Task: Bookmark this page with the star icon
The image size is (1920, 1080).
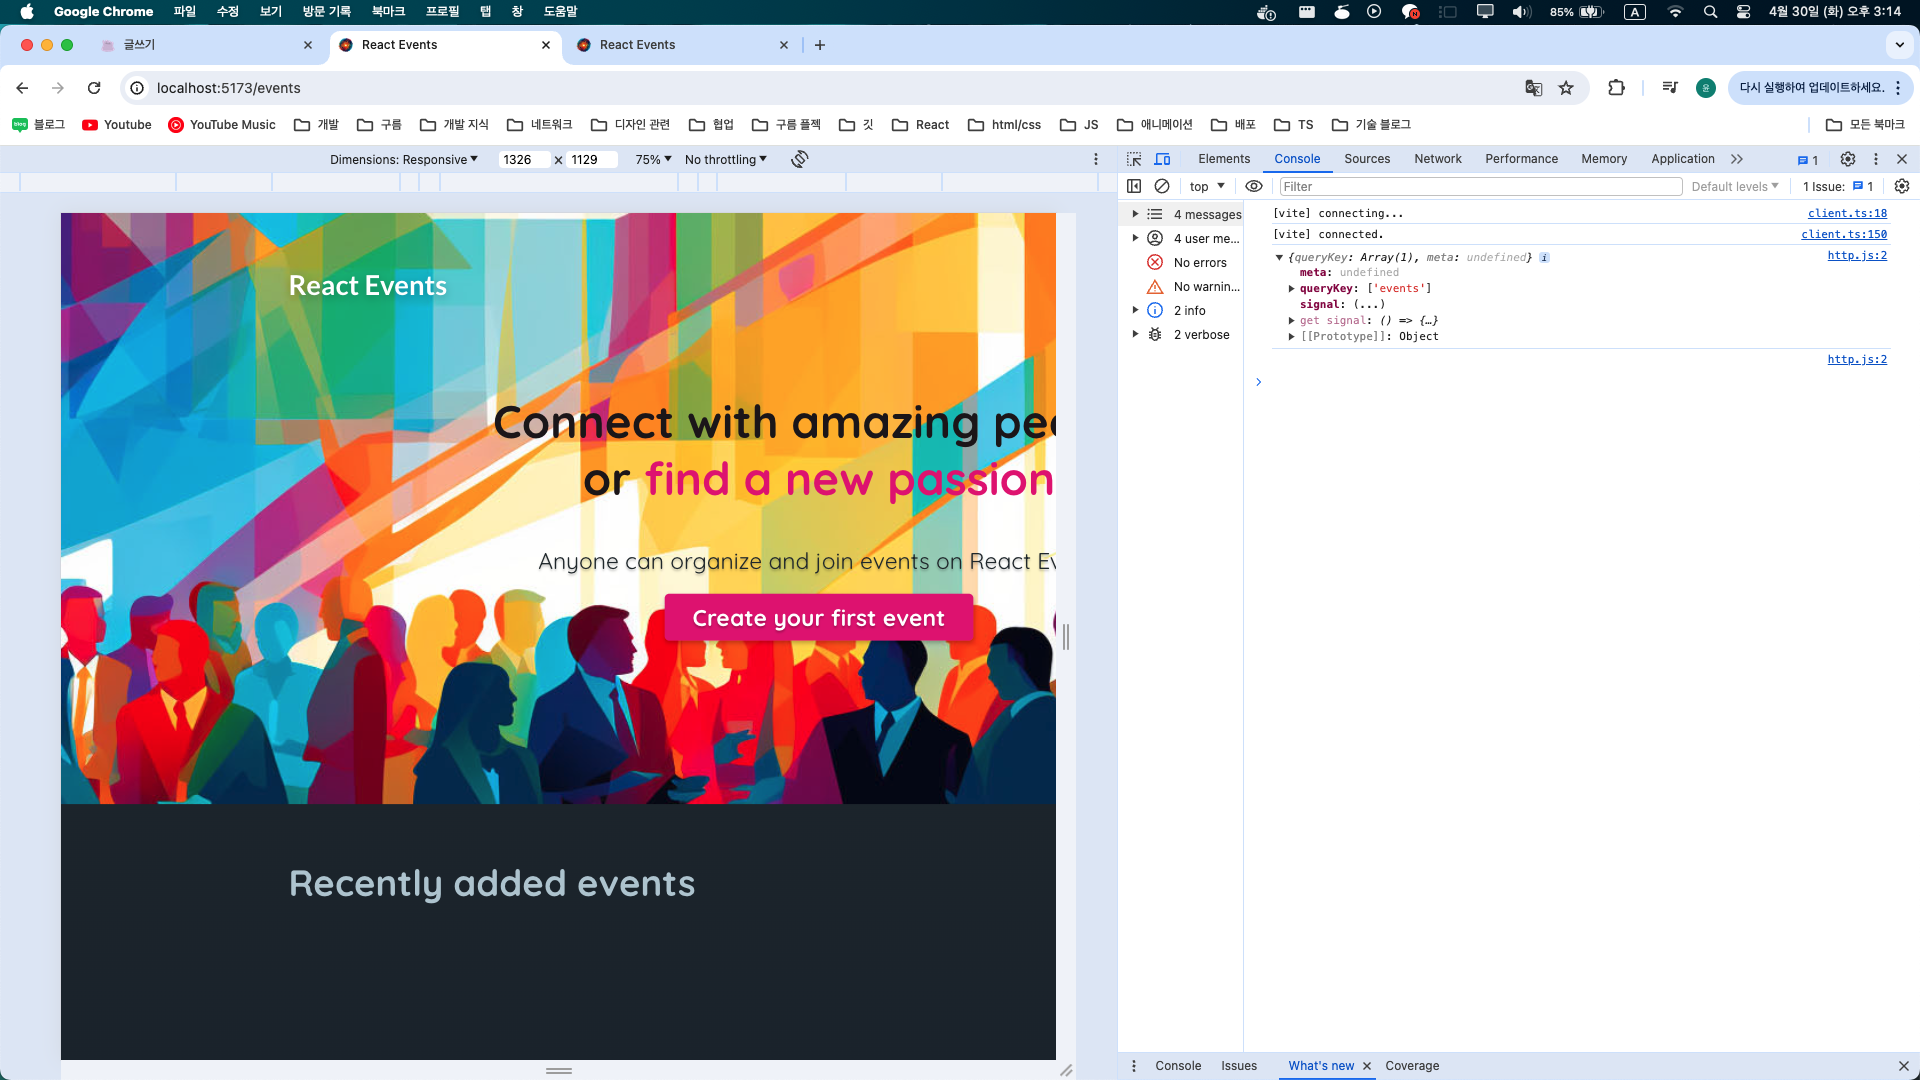Action: pos(1566,88)
